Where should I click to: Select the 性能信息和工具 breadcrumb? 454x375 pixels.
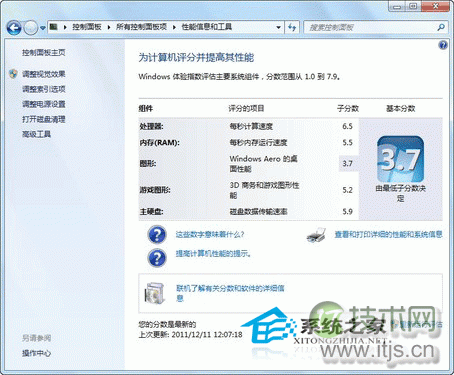pos(206,27)
